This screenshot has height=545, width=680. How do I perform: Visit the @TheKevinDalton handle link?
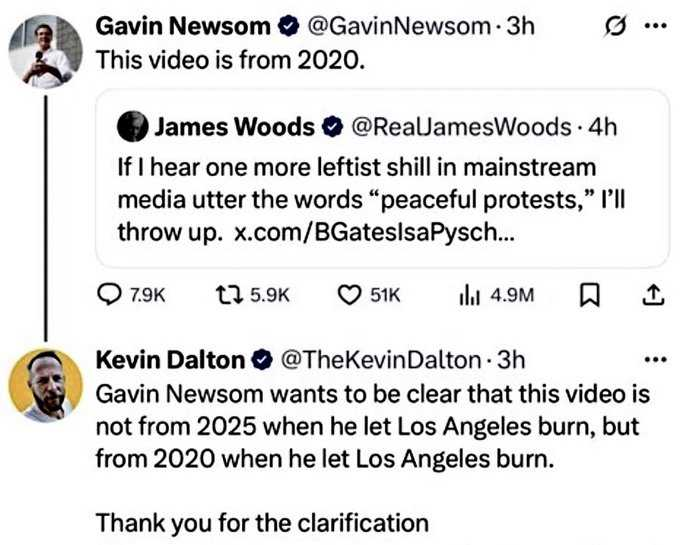click(x=381, y=360)
